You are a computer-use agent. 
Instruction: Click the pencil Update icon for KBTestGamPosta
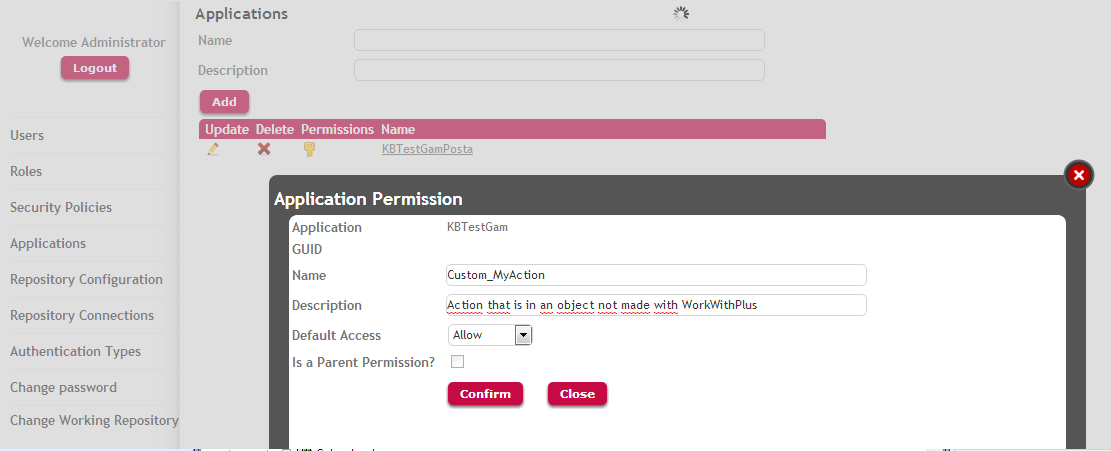213,149
